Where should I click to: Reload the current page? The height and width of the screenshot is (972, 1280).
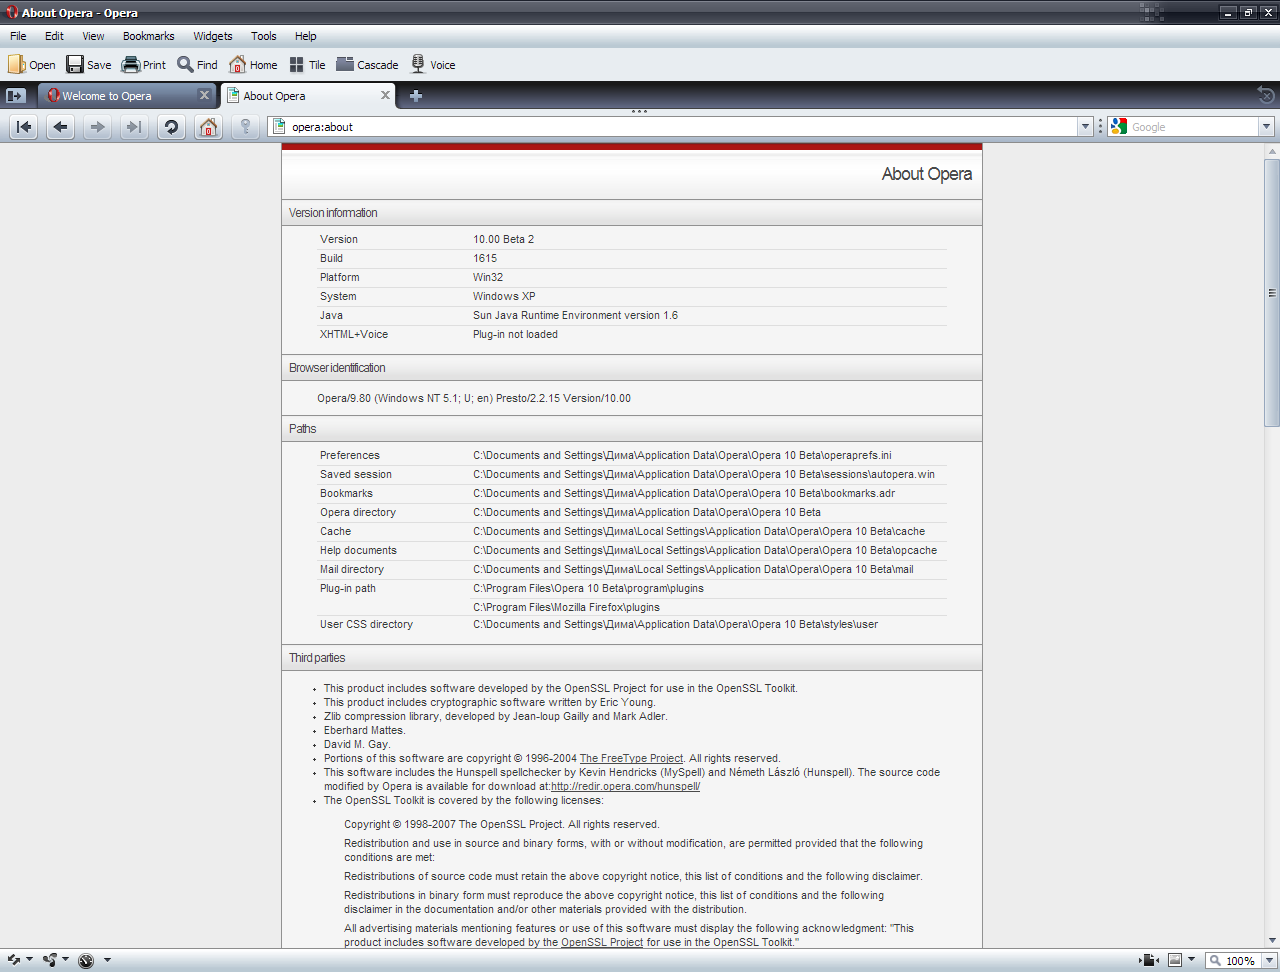(x=171, y=127)
